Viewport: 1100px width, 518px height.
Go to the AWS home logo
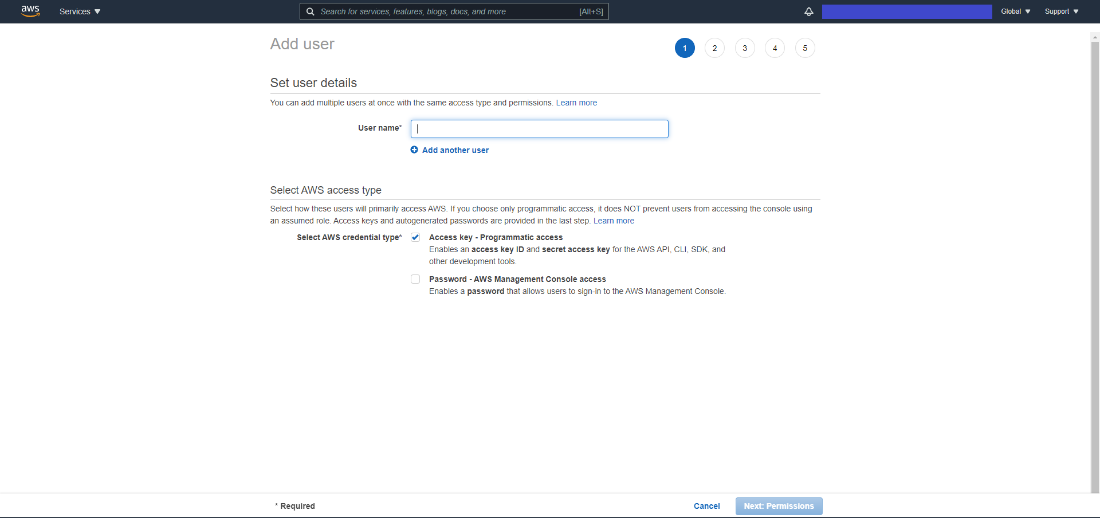click(x=30, y=11)
